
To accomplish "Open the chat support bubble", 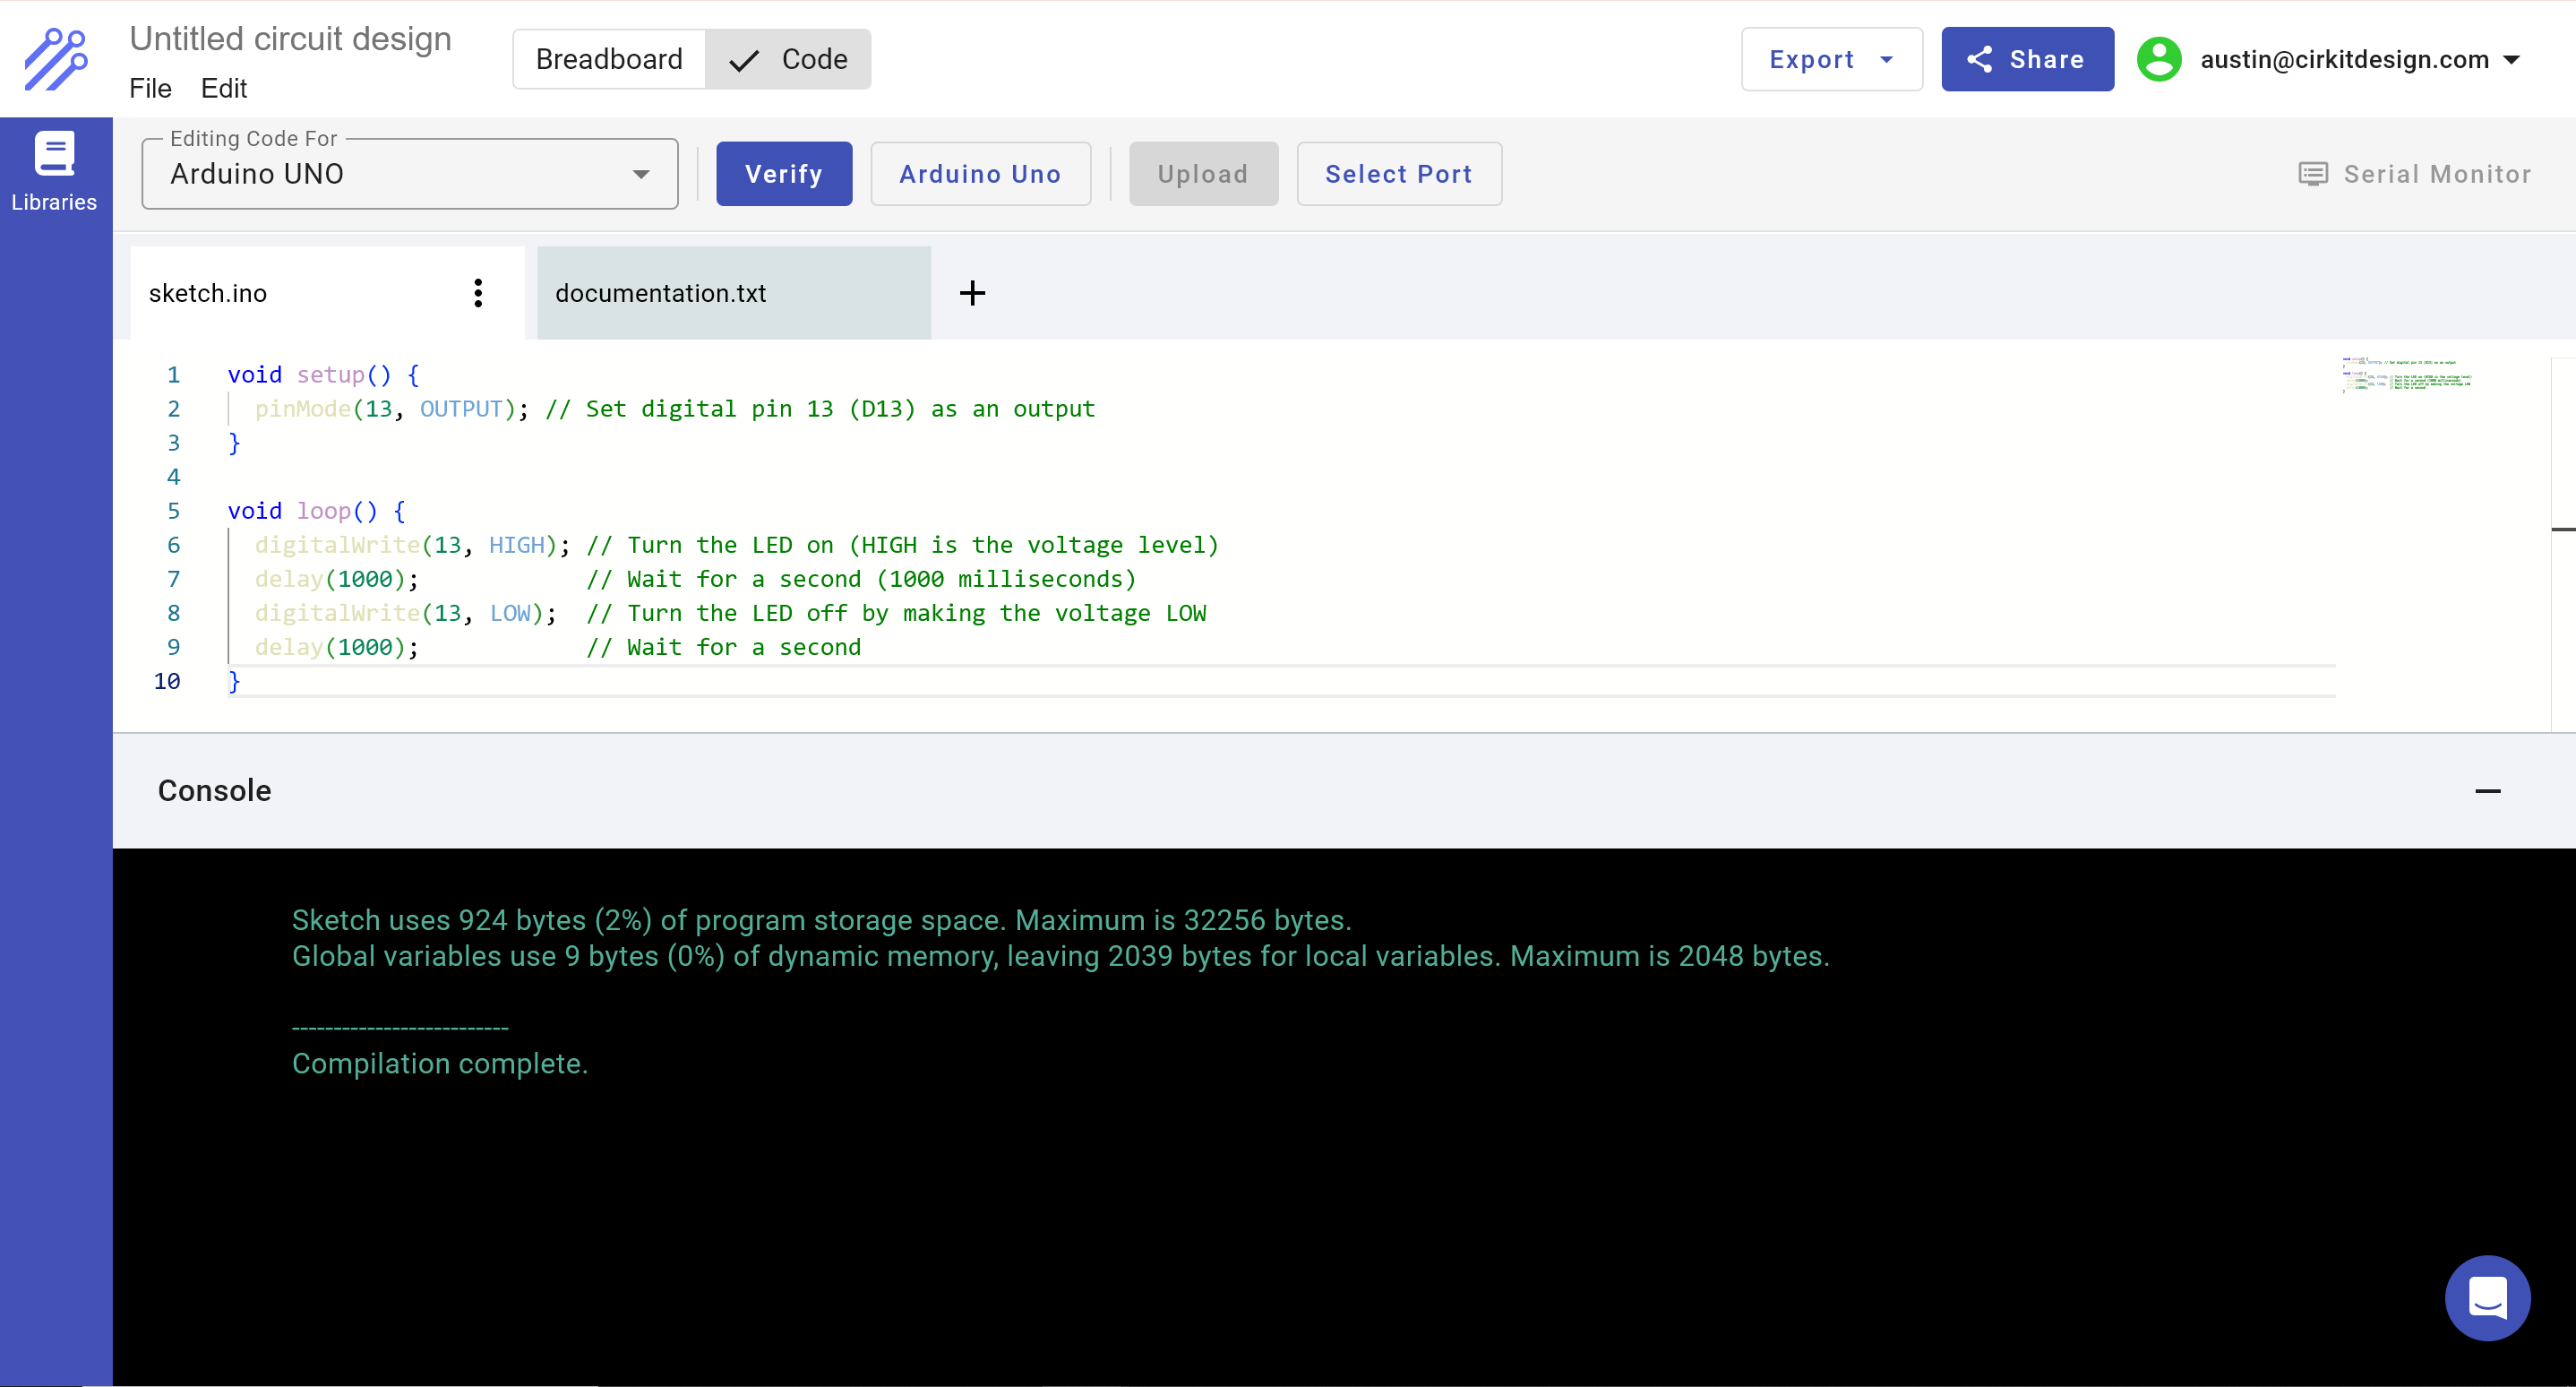I will pos(2487,1297).
